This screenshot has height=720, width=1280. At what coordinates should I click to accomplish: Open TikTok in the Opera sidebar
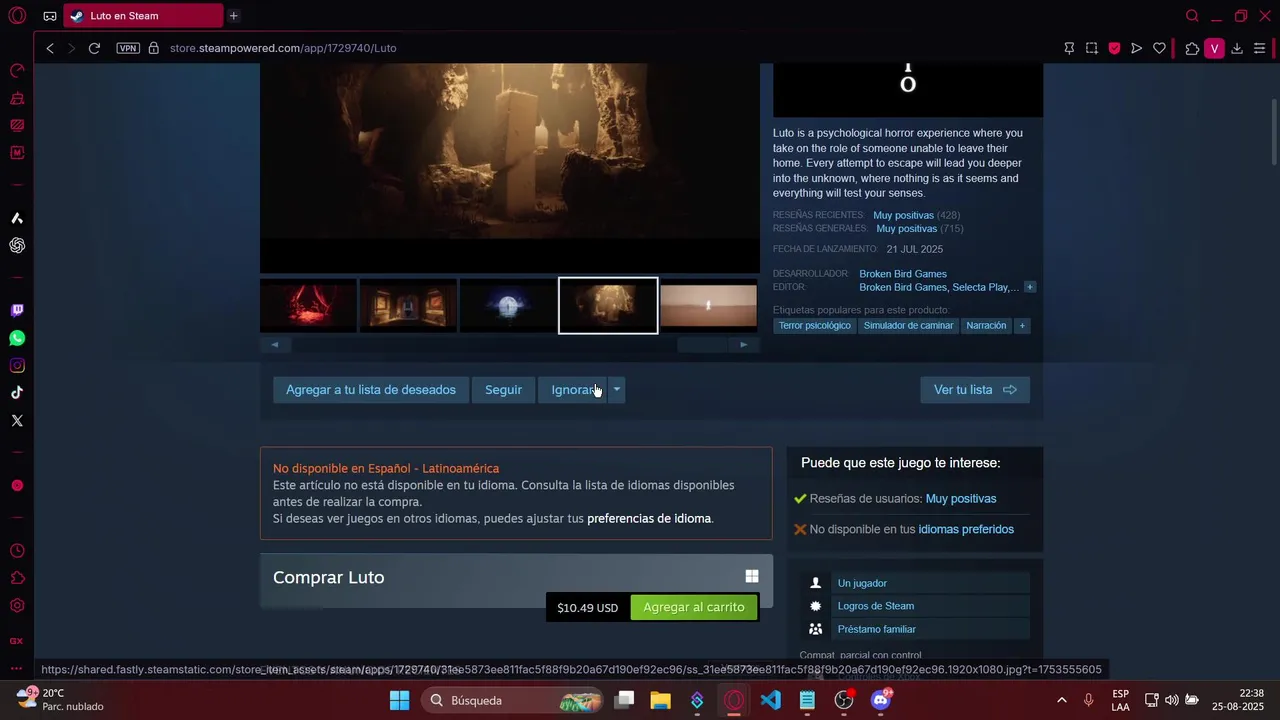(x=17, y=393)
